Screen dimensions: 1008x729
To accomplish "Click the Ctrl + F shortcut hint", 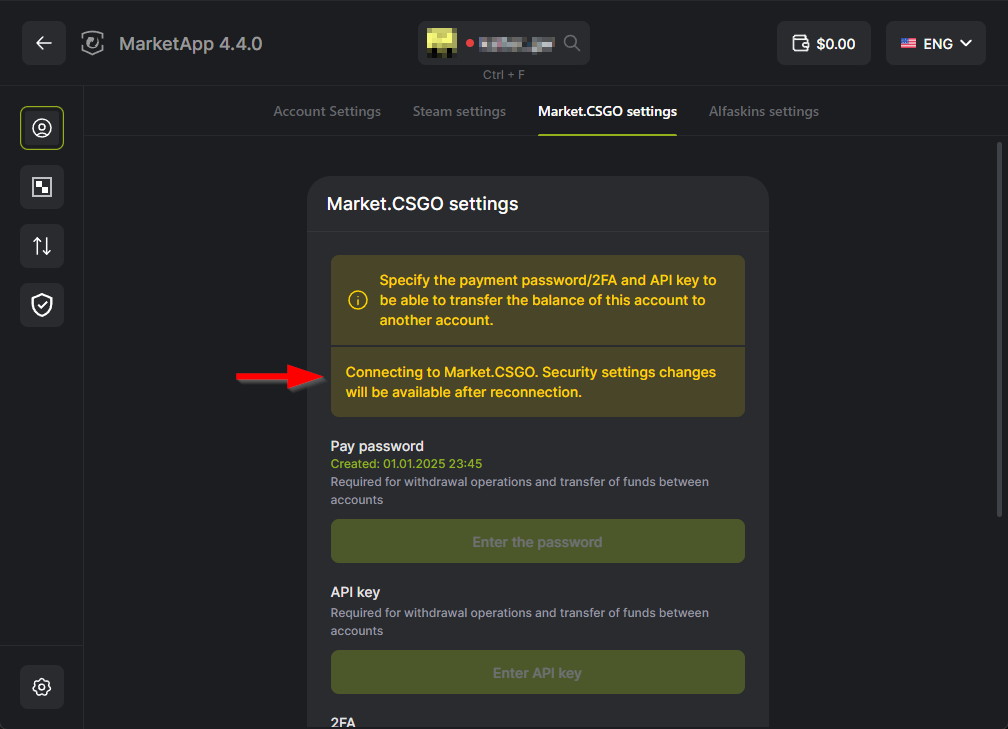I will 503,75.
